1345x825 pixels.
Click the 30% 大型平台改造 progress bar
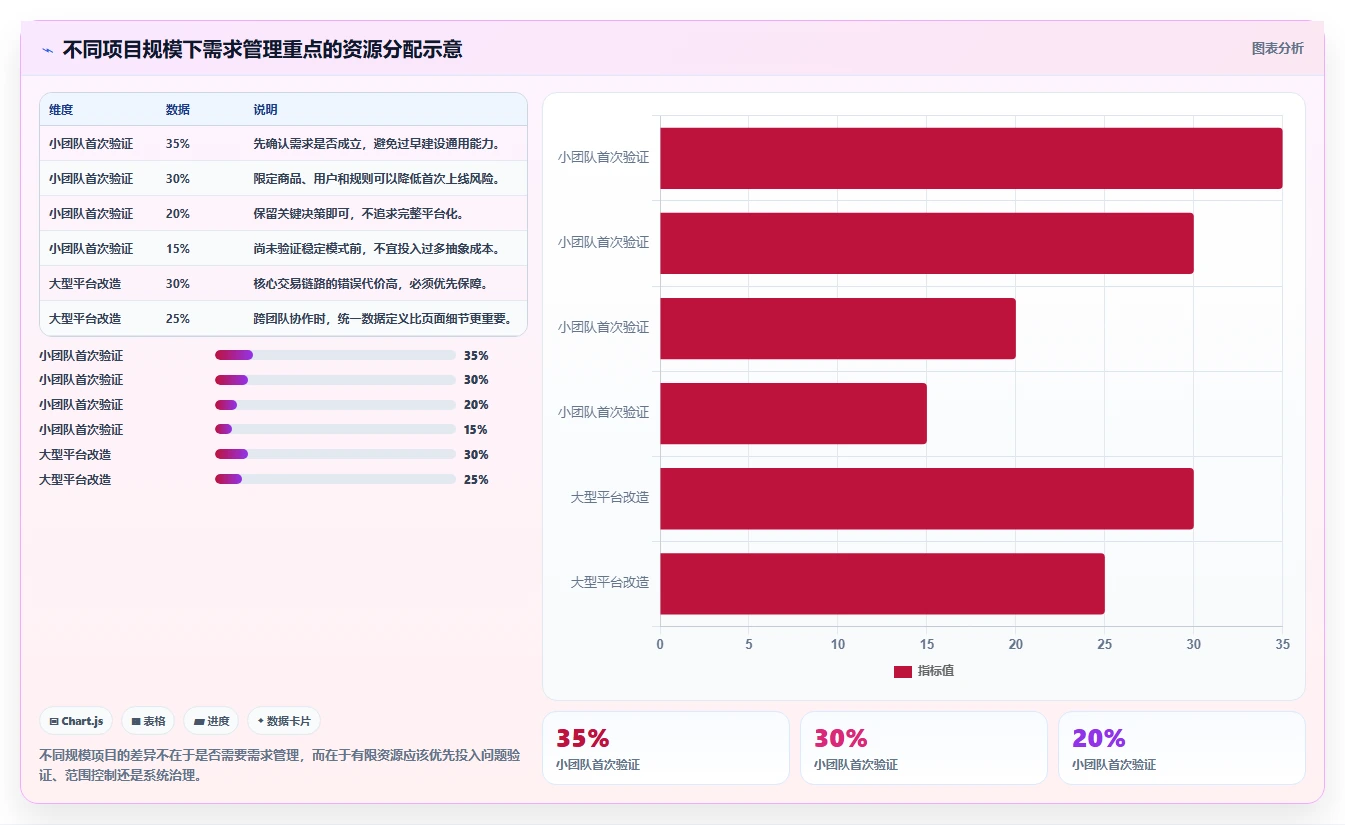pyautogui.click(x=335, y=455)
